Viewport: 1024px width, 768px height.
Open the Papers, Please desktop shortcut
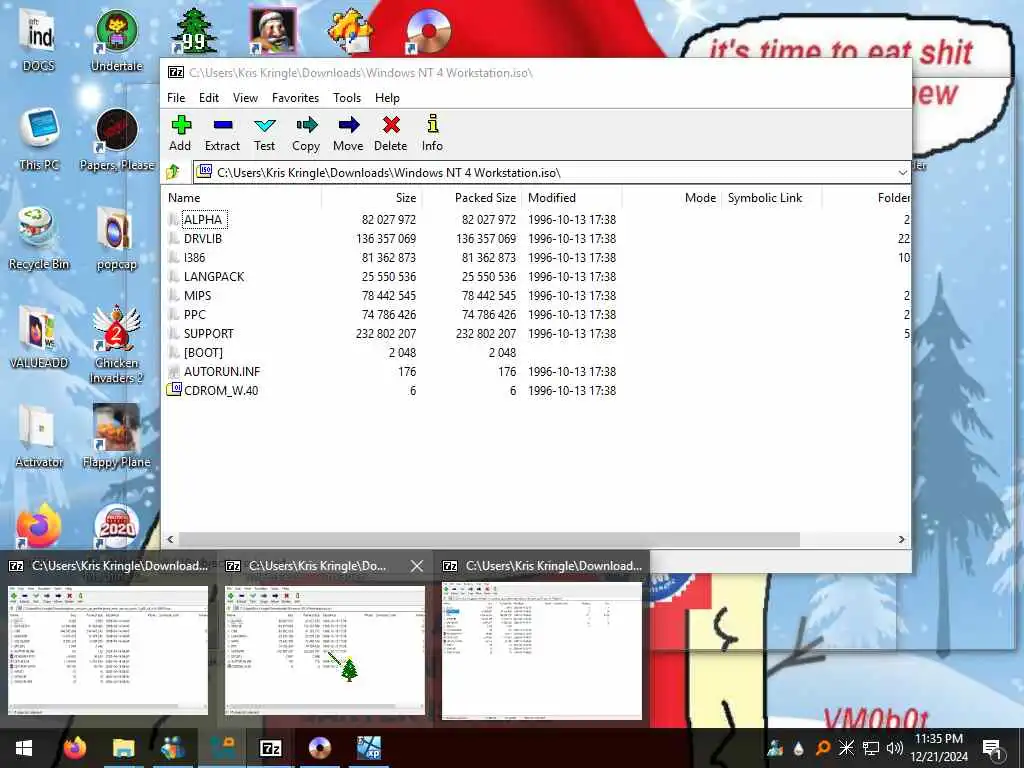click(117, 138)
